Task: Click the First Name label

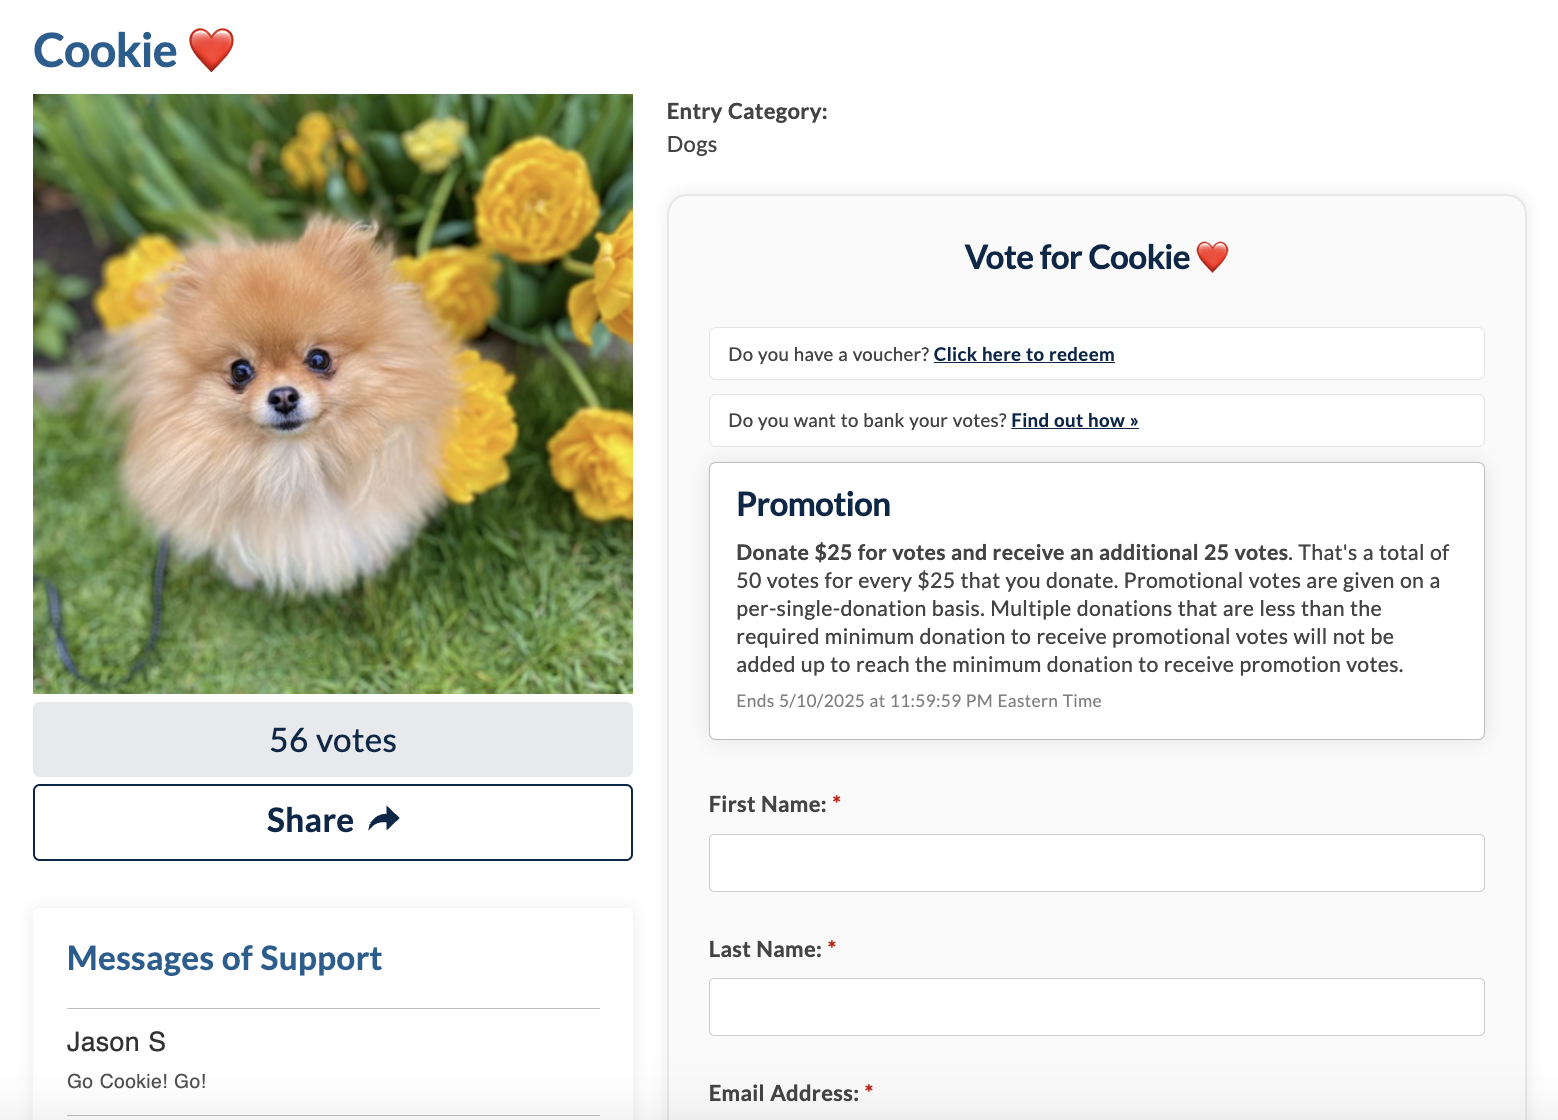Action: click(x=767, y=804)
